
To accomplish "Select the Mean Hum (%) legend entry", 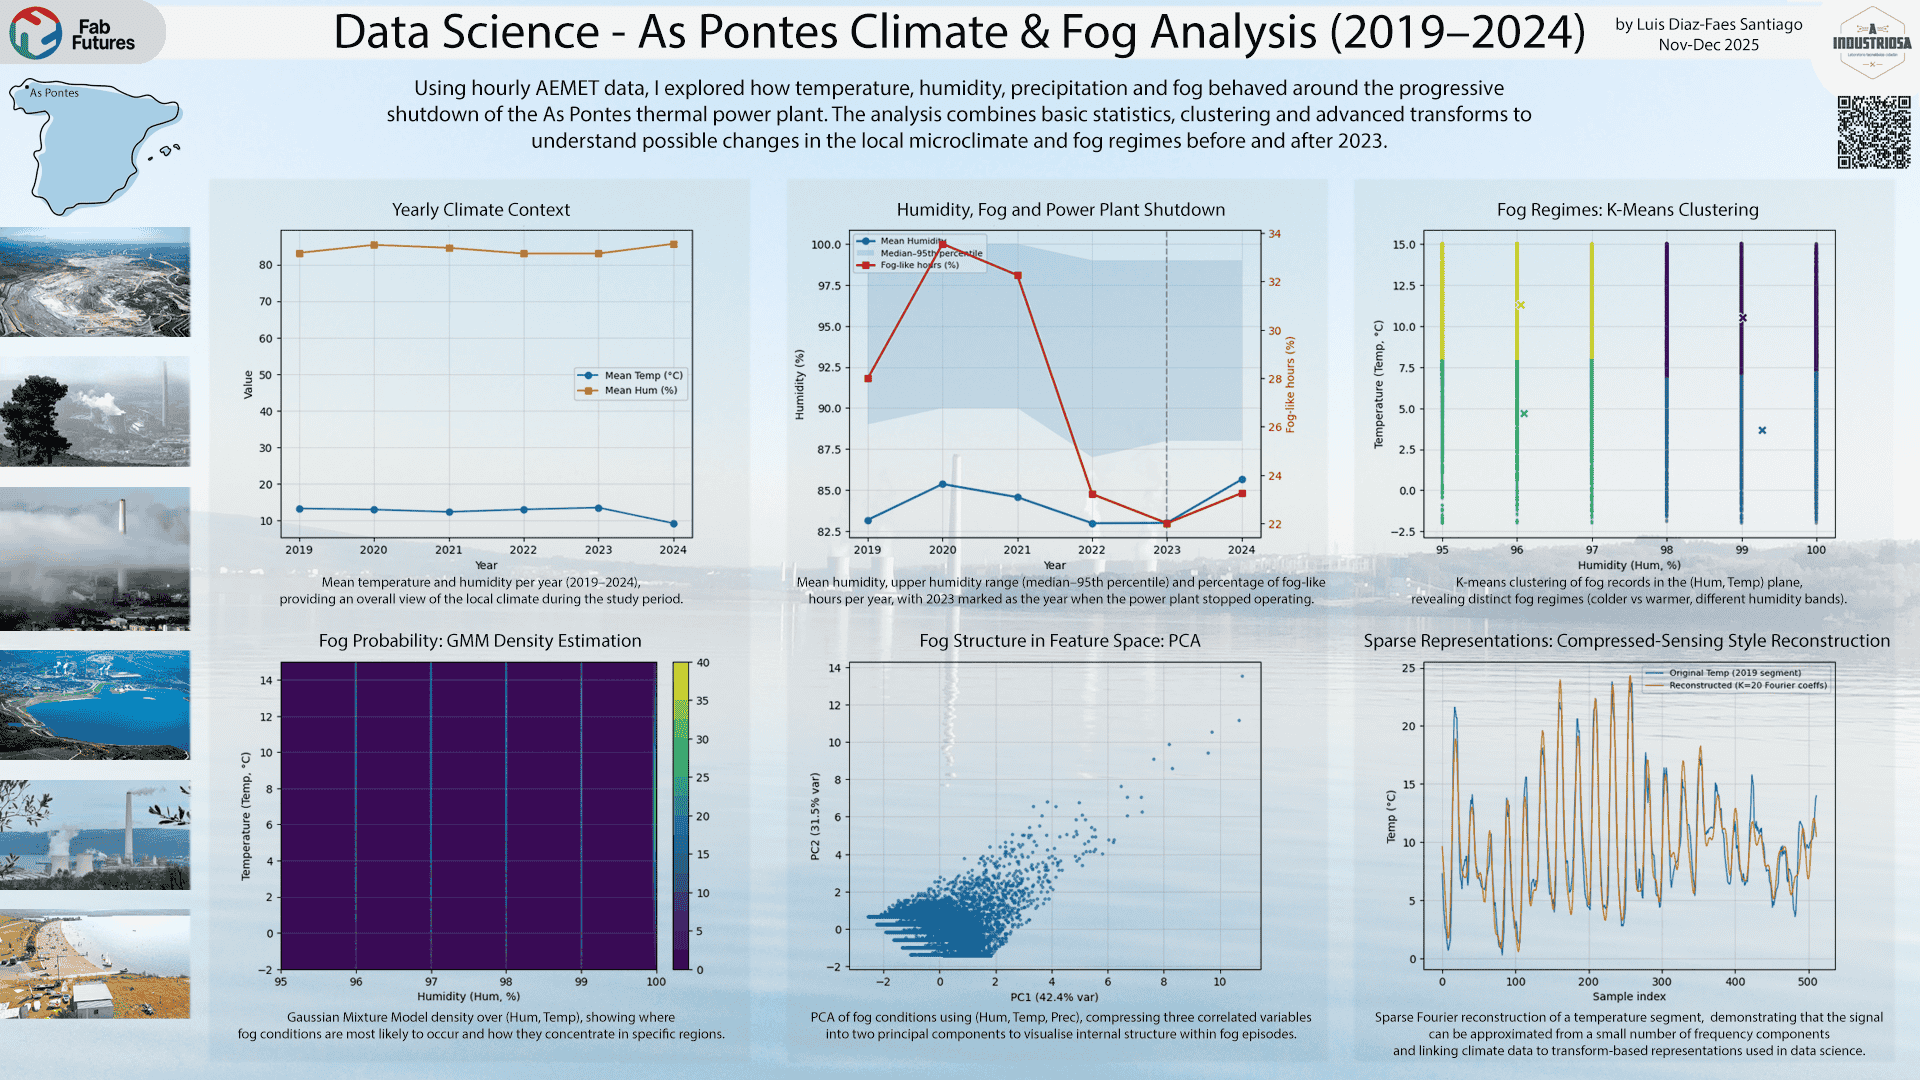I will click(x=631, y=391).
